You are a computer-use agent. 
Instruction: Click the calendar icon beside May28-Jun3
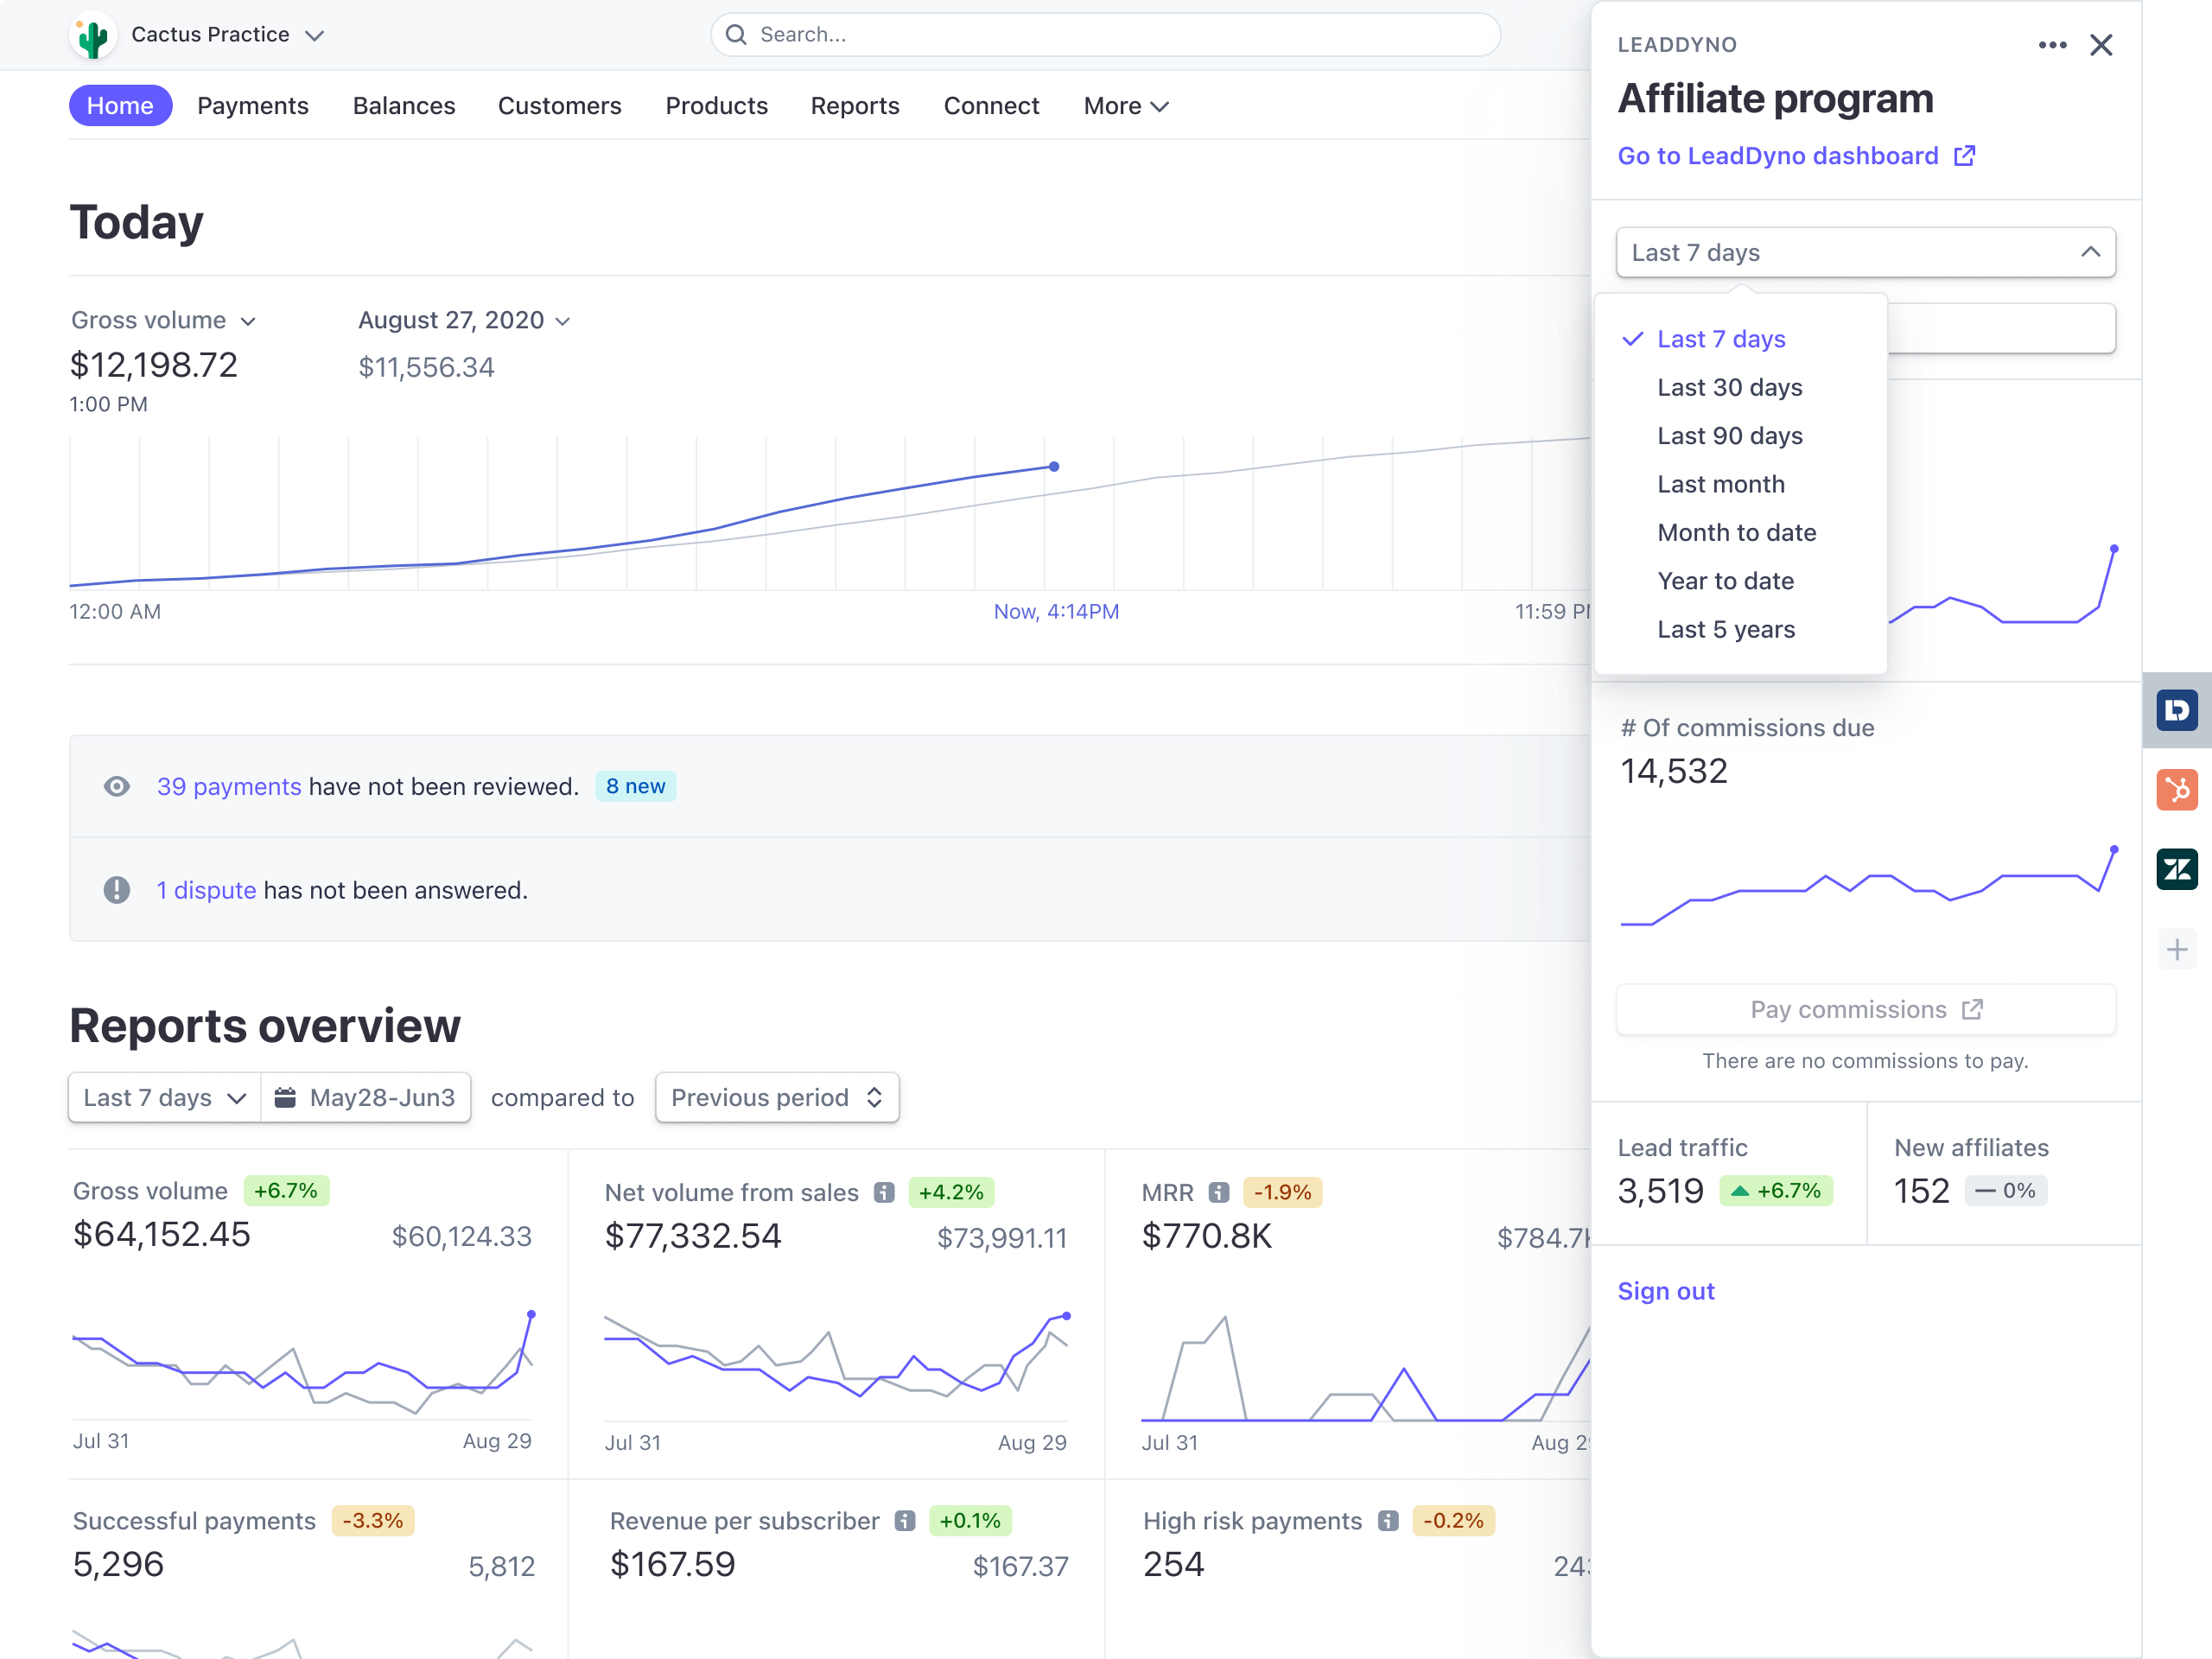(287, 1097)
